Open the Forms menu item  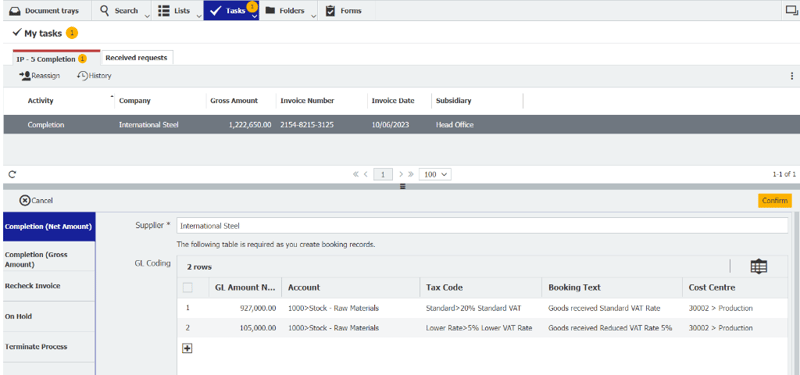(x=343, y=11)
